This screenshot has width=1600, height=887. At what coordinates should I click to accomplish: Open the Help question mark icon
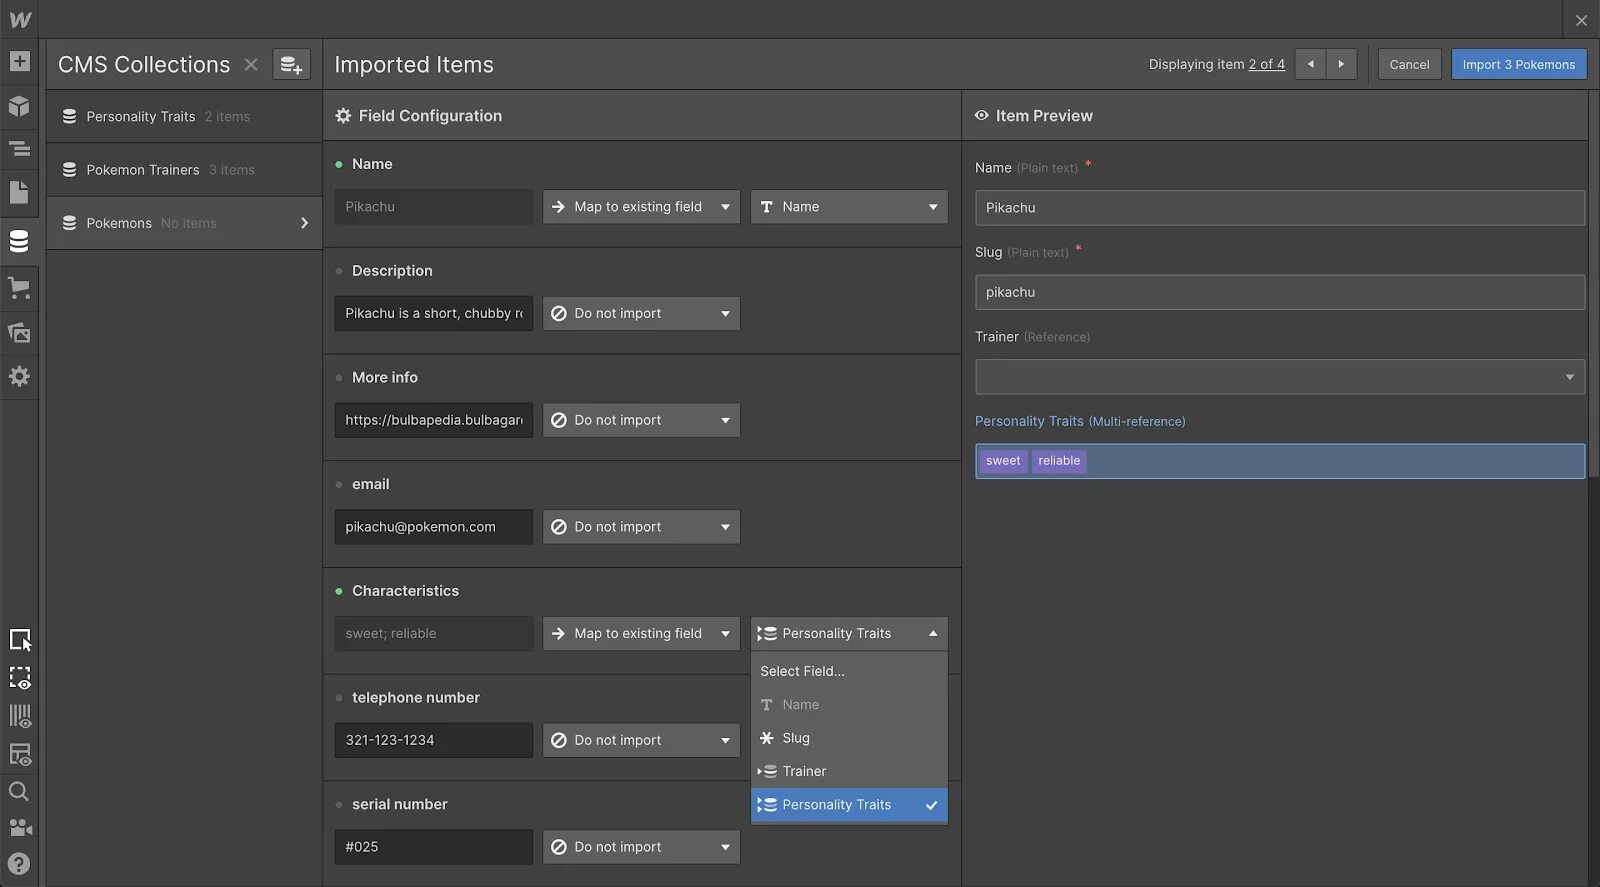click(x=19, y=864)
